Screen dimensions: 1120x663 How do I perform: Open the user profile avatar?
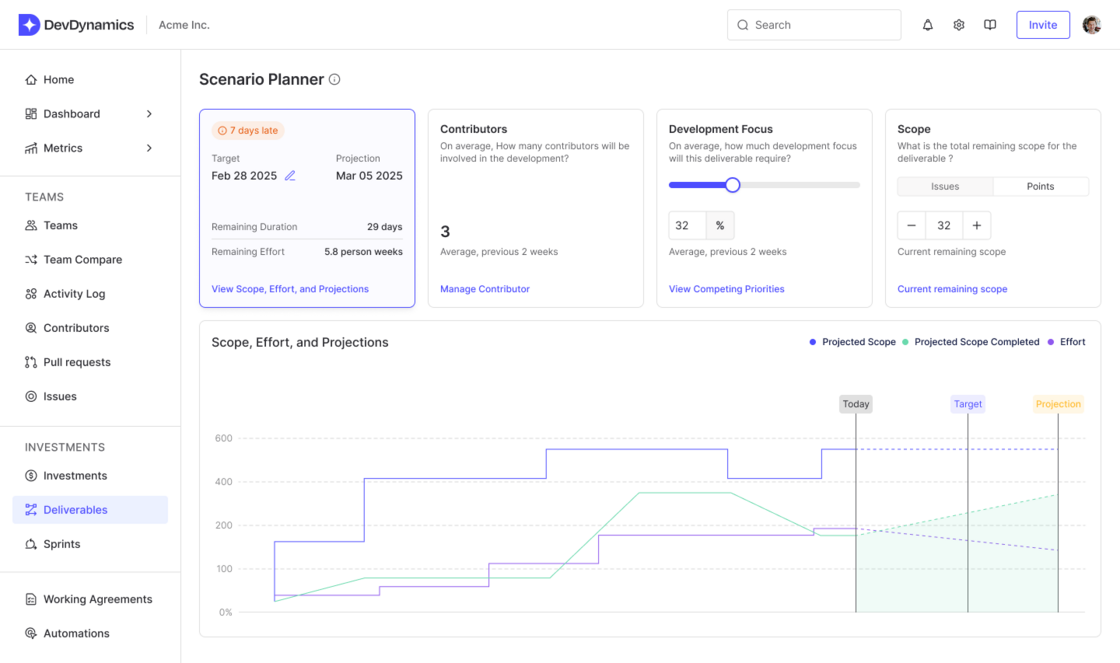(1091, 25)
